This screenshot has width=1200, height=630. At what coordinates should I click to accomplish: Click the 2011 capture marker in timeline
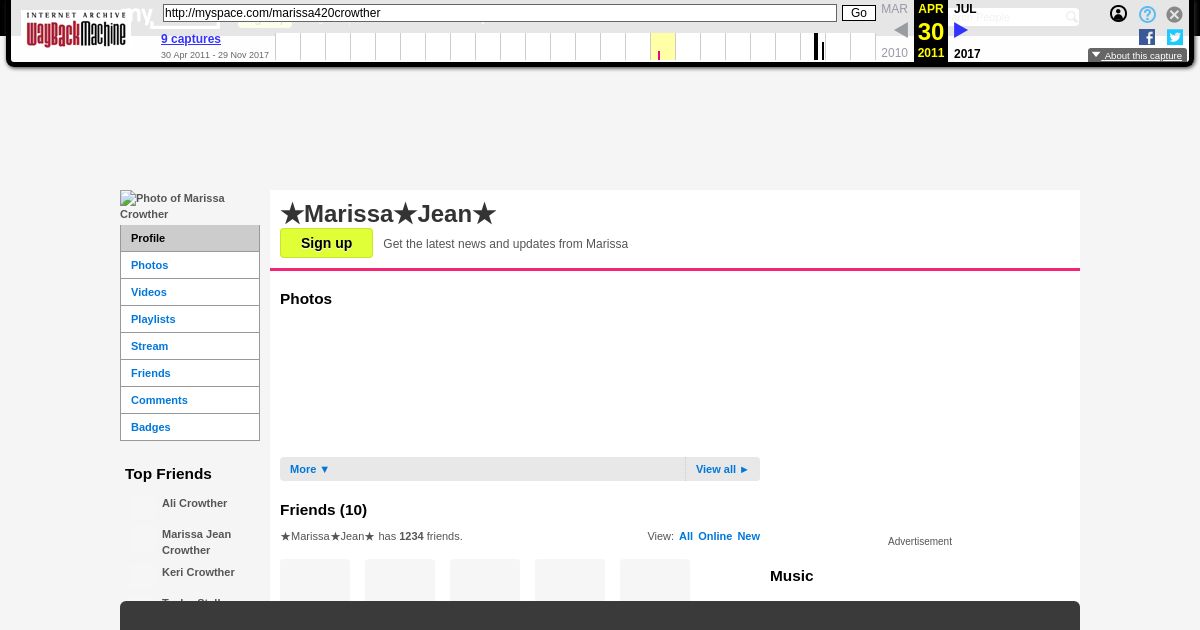(x=659, y=55)
